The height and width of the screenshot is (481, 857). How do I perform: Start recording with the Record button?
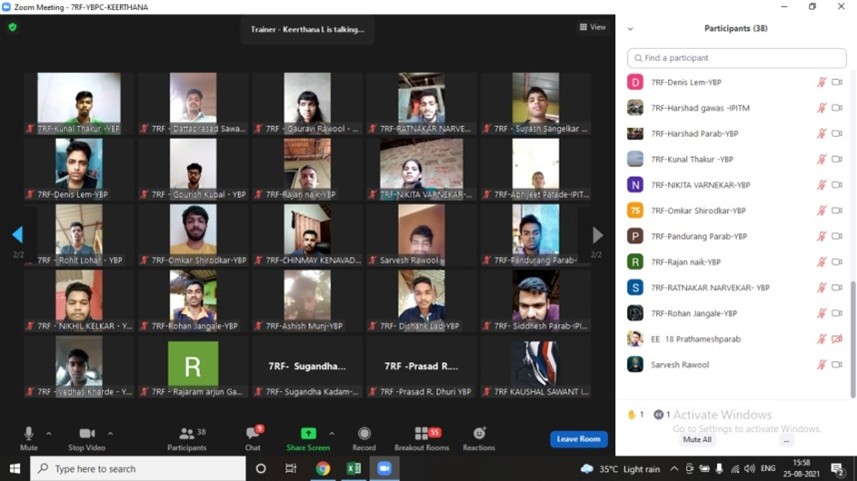[x=364, y=434]
